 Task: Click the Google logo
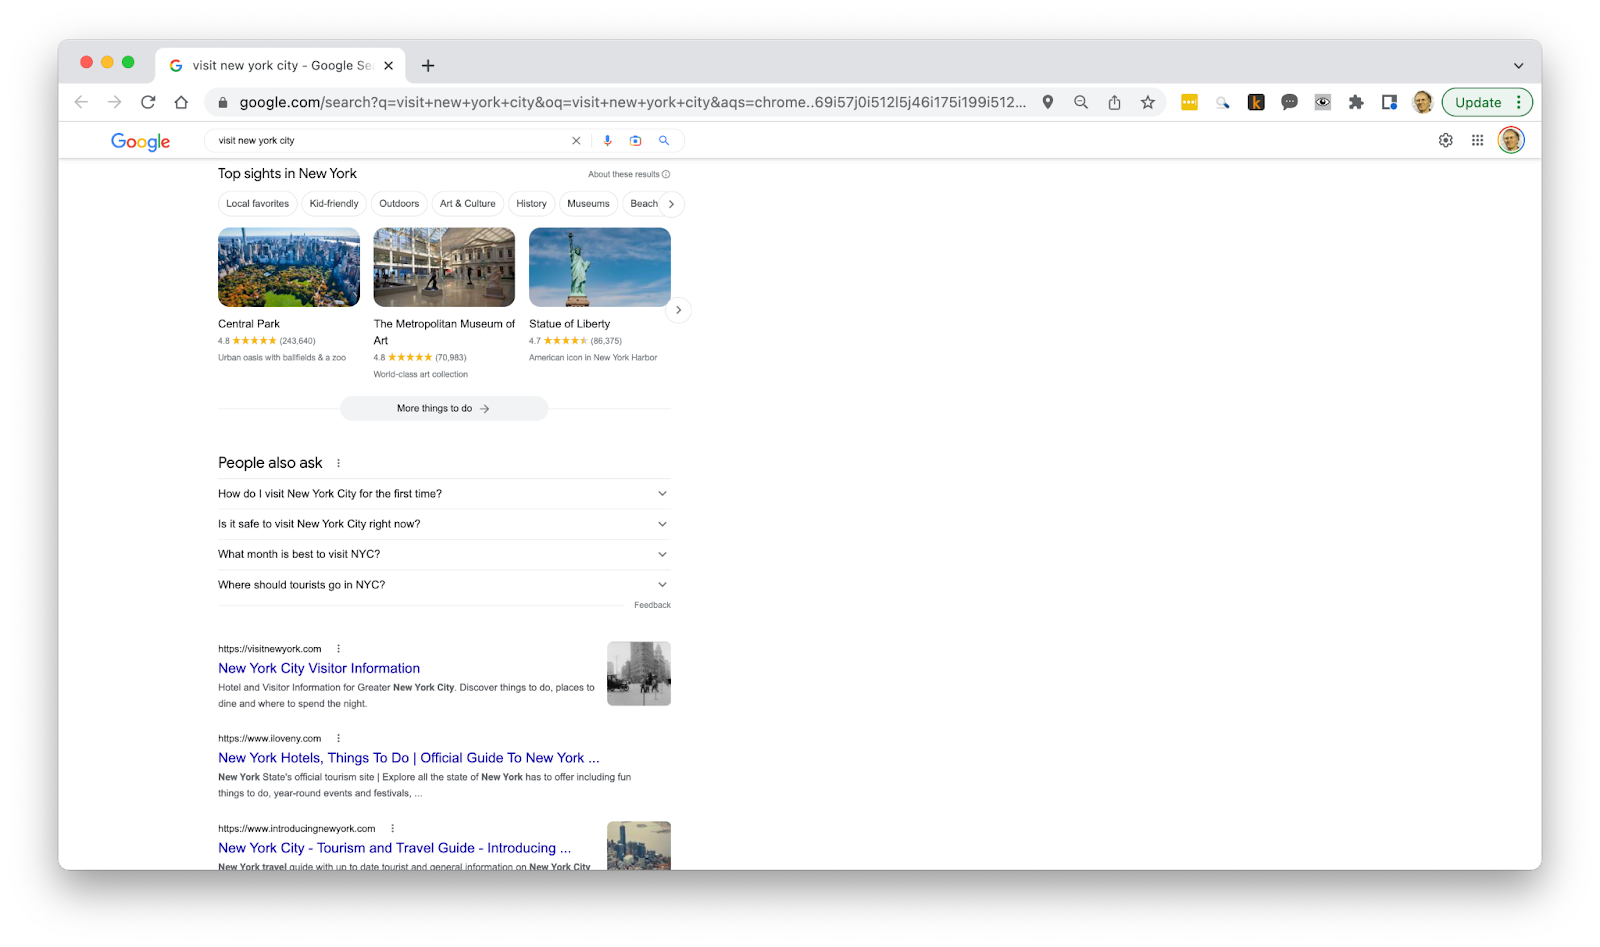tap(140, 142)
